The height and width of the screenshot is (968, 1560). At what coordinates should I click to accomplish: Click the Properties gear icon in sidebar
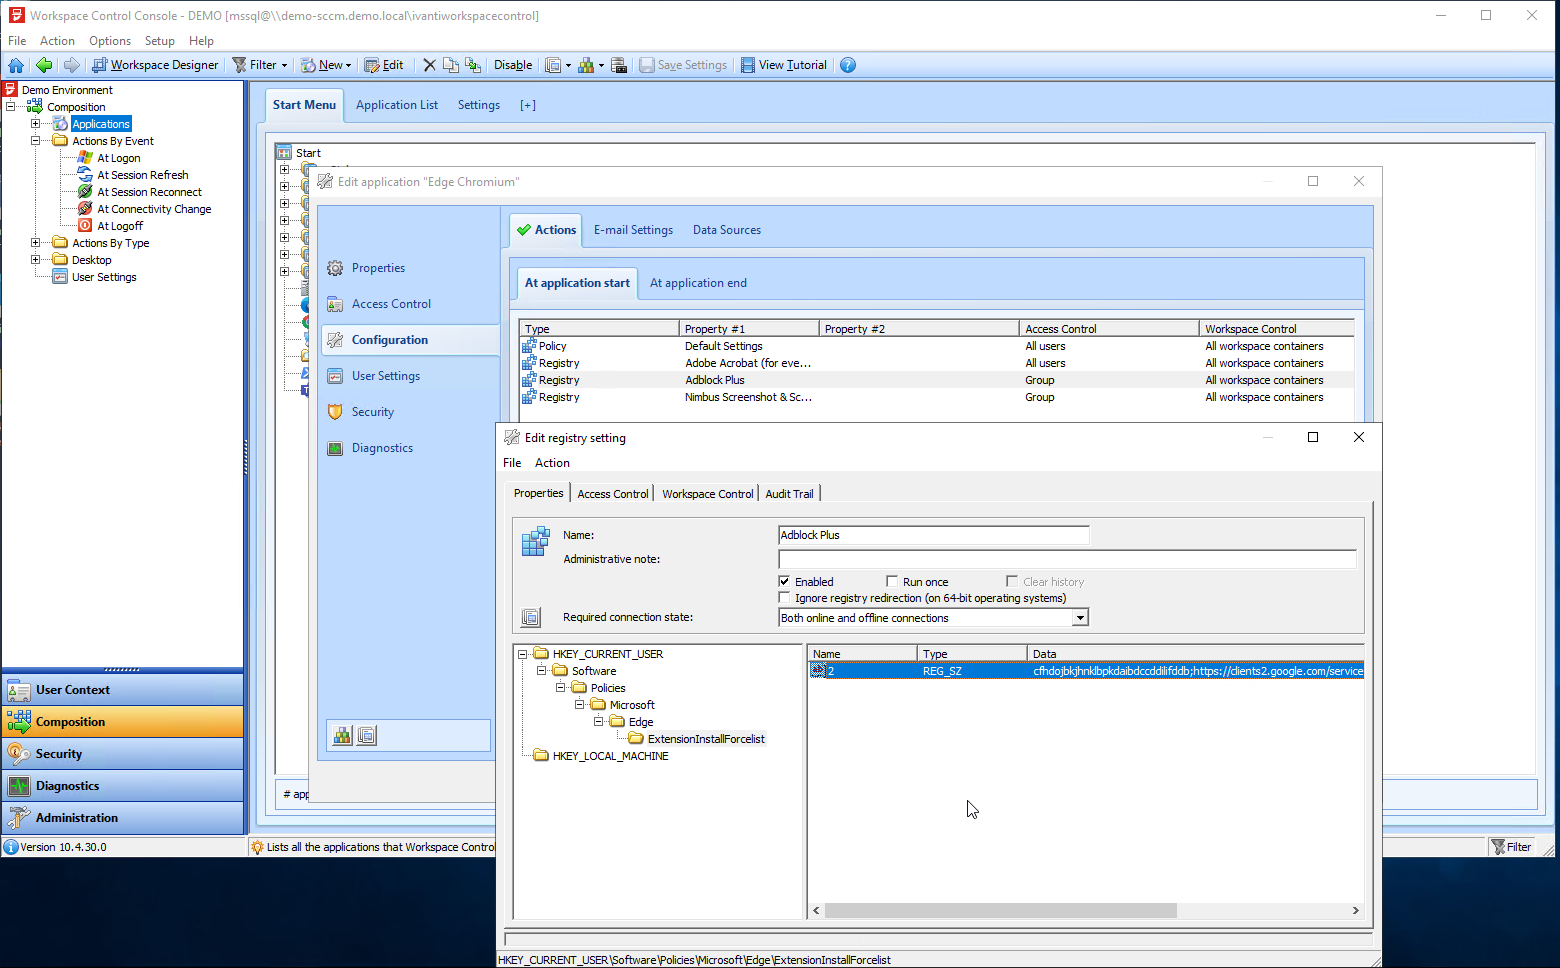335,268
